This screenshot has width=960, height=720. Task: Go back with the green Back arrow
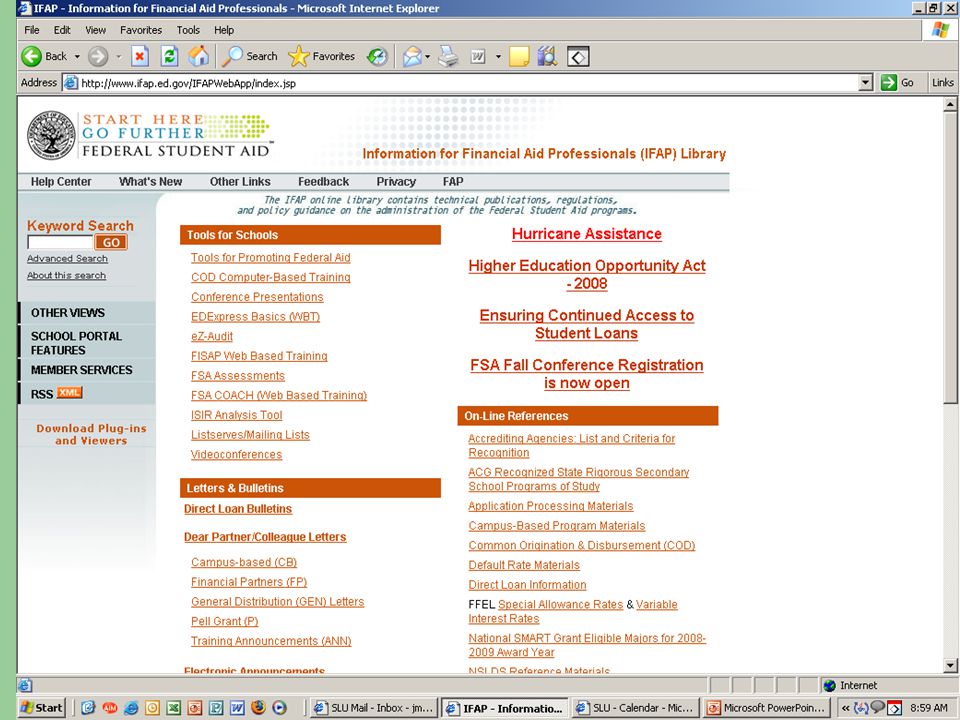click(x=31, y=56)
